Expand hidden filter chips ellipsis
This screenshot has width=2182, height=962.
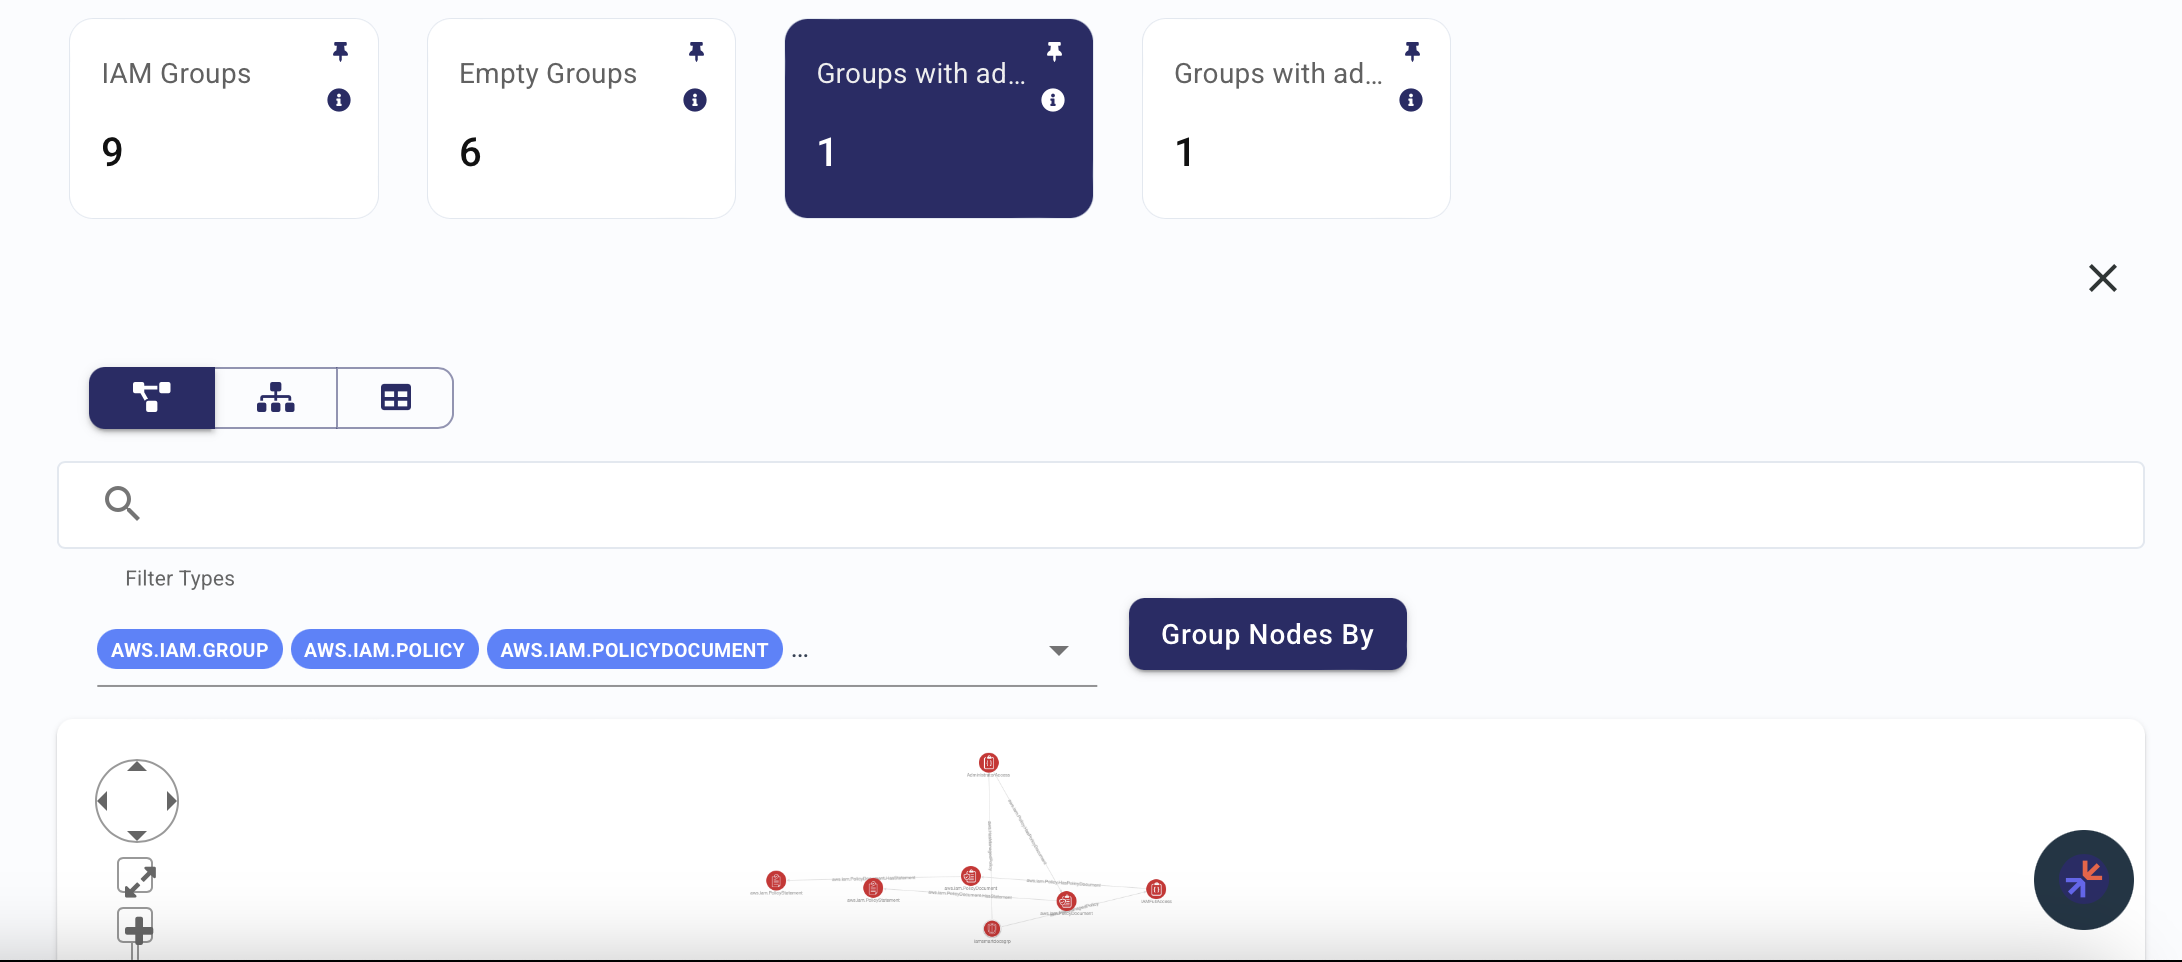coord(800,652)
